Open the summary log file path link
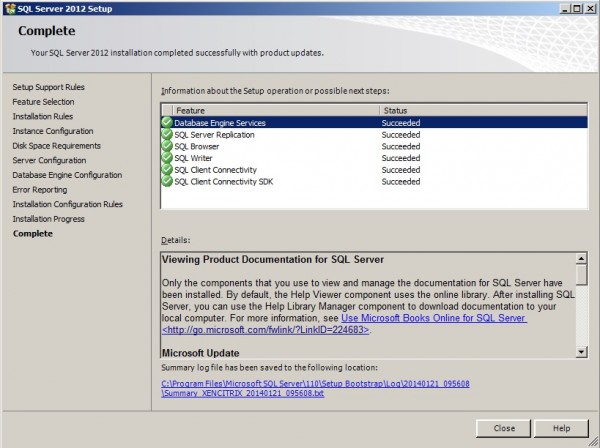The height and width of the screenshot is (448, 600). 315,388
